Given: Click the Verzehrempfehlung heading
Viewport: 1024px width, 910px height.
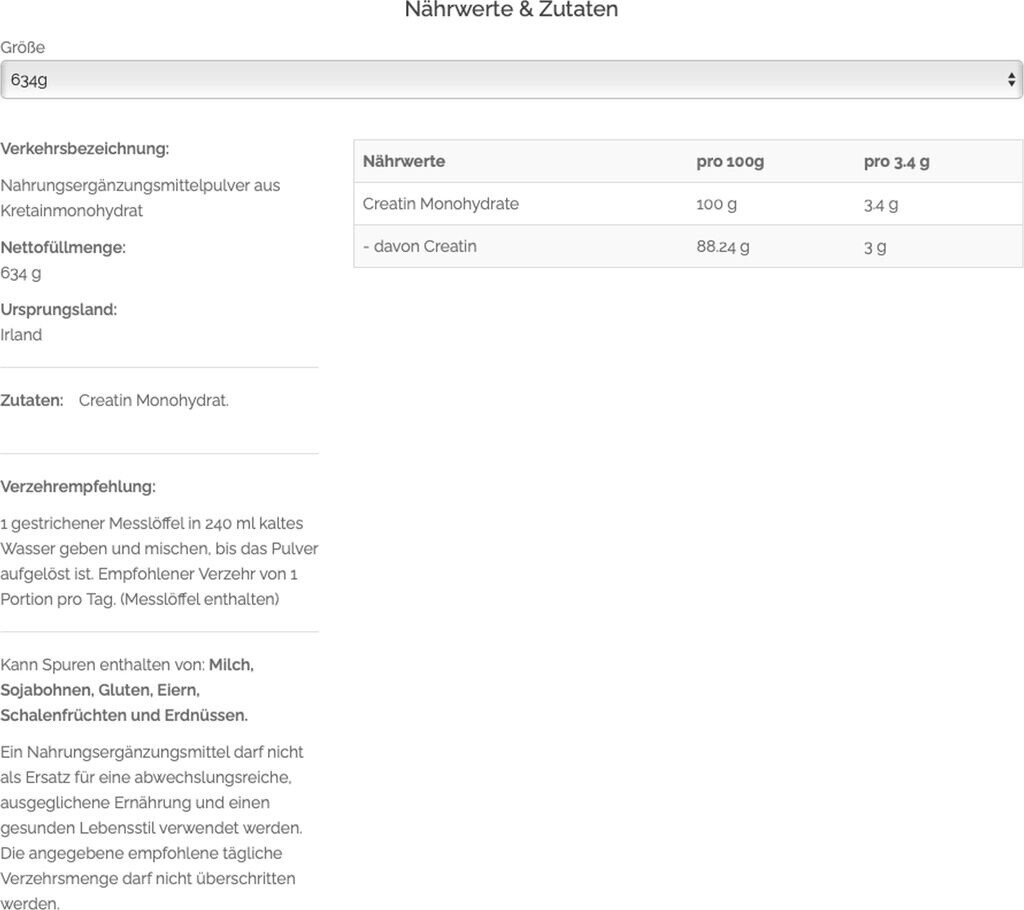Looking at the screenshot, I should pyautogui.click(x=78, y=487).
